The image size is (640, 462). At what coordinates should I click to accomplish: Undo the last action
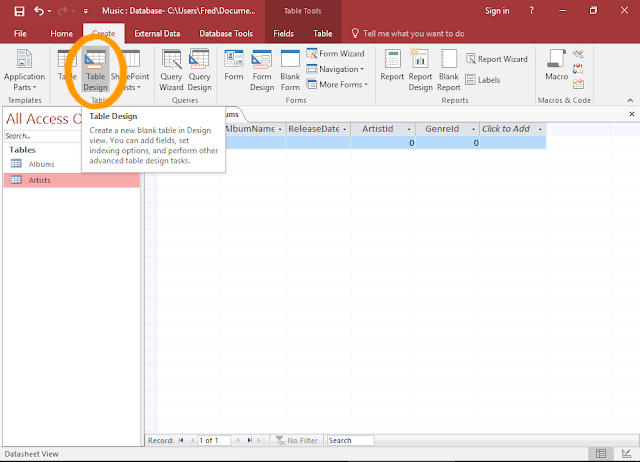click(39, 11)
